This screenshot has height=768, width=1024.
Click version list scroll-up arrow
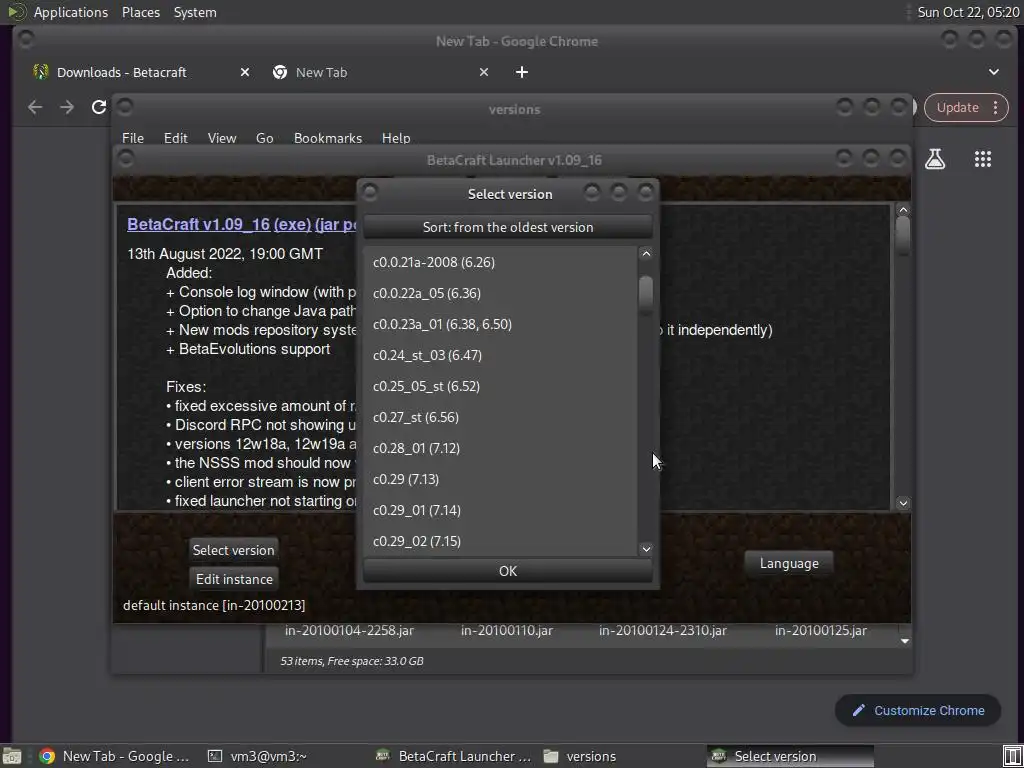point(645,254)
